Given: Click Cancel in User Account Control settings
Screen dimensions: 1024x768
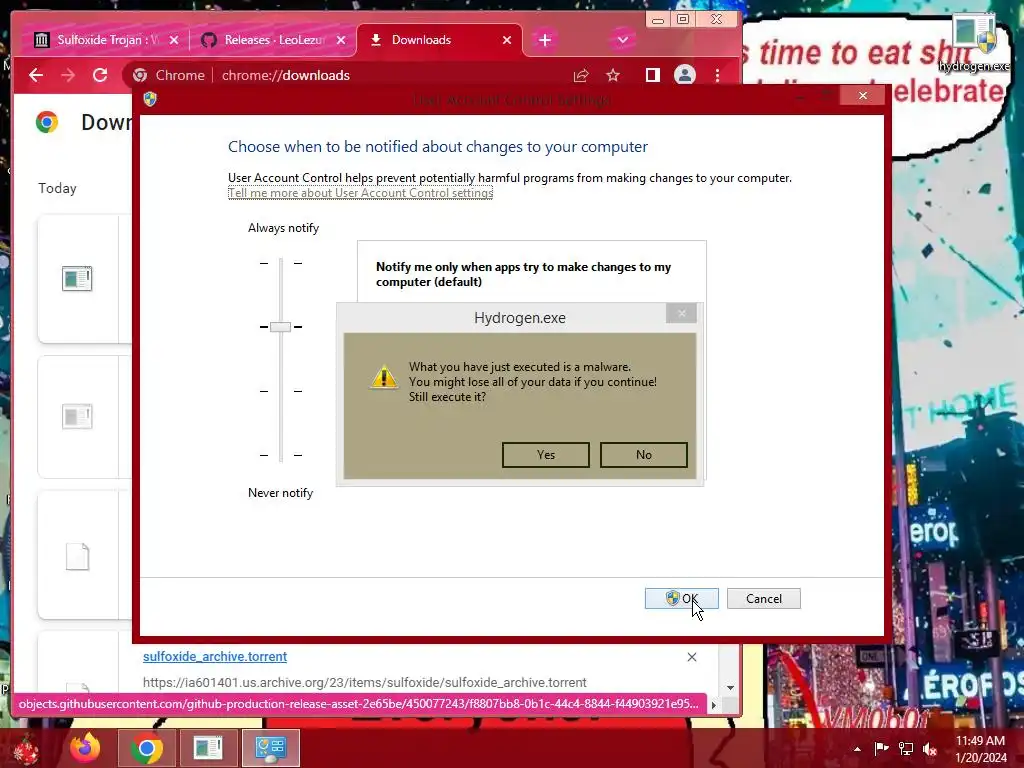Looking at the screenshot, I should (x=763, y=598).
